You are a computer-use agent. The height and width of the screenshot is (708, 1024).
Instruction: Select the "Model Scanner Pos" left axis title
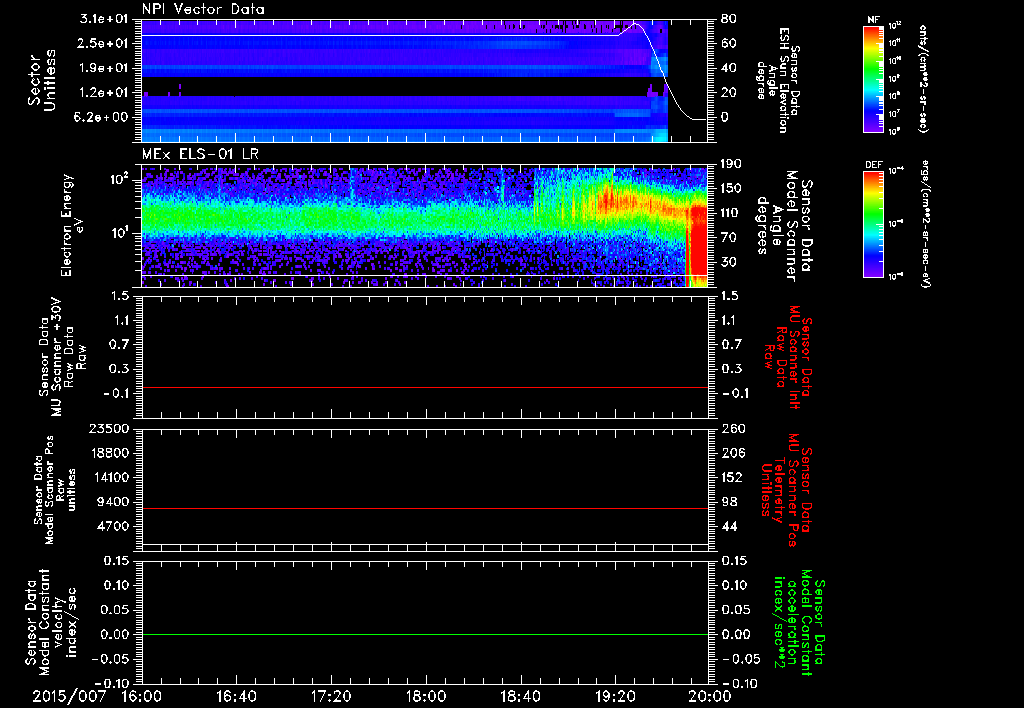(x=54, y=490)
